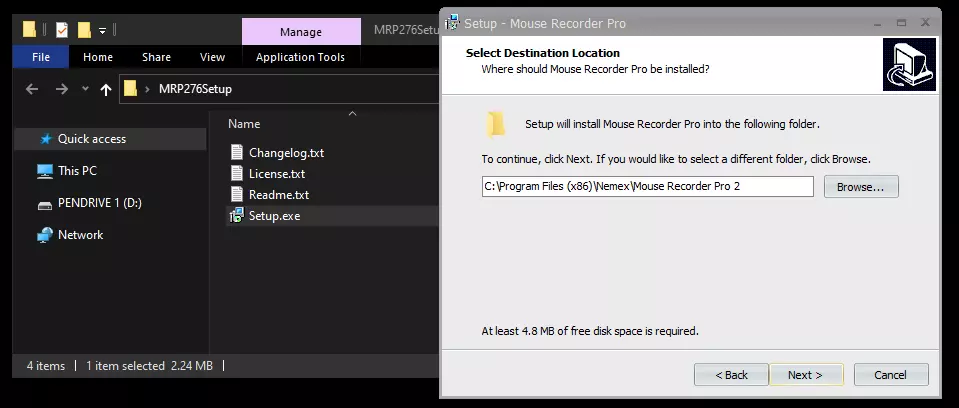
Task: Click '1 item selected 2.24 MB' status
Action: (149, 366)
